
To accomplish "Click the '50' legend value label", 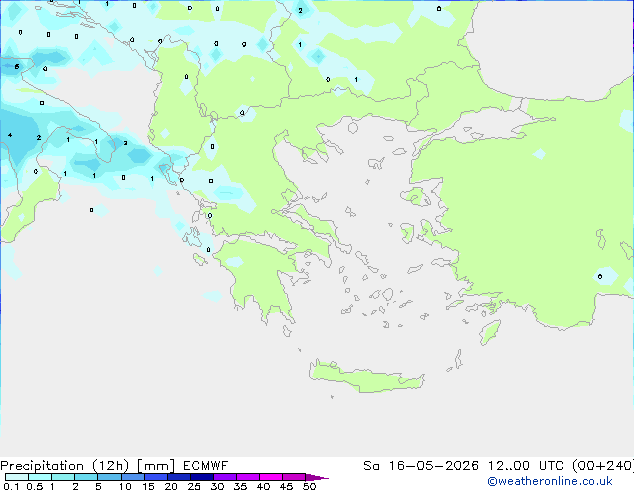I will (310, 486).
